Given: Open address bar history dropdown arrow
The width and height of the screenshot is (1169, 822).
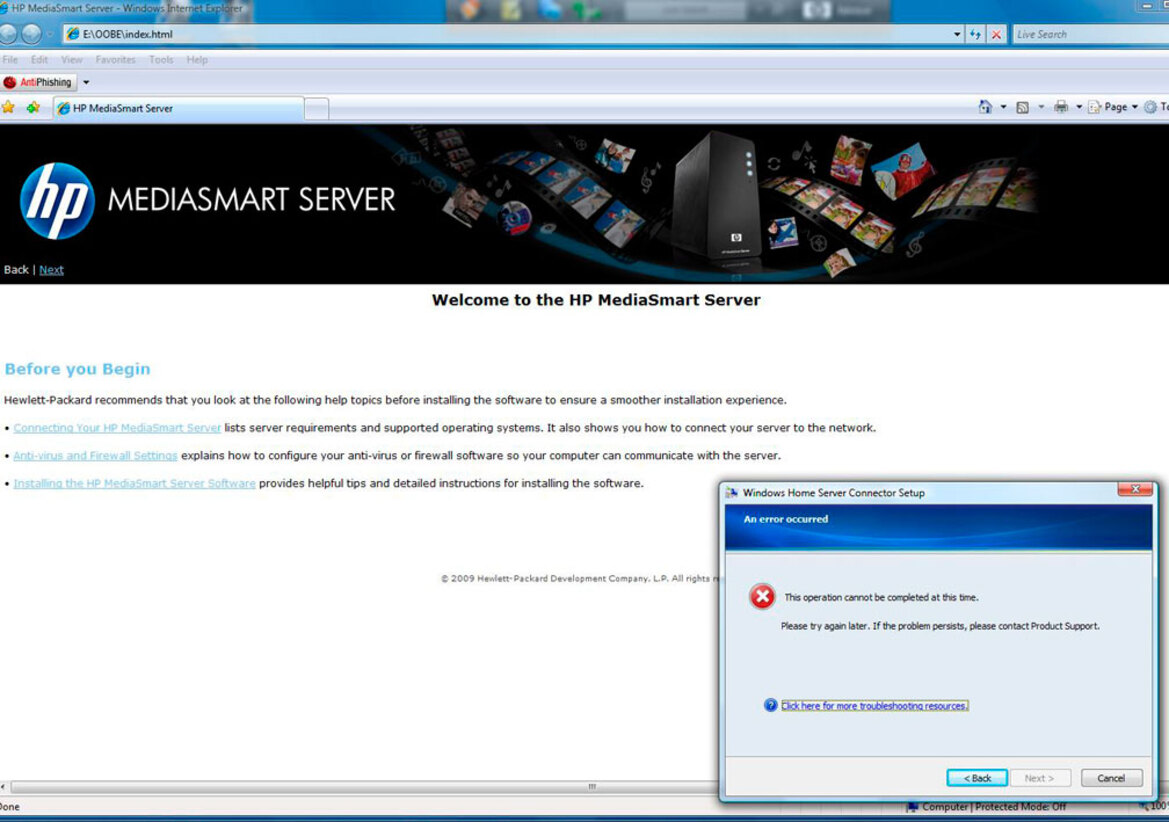Looking at the screenshot, I should [957, 34].
